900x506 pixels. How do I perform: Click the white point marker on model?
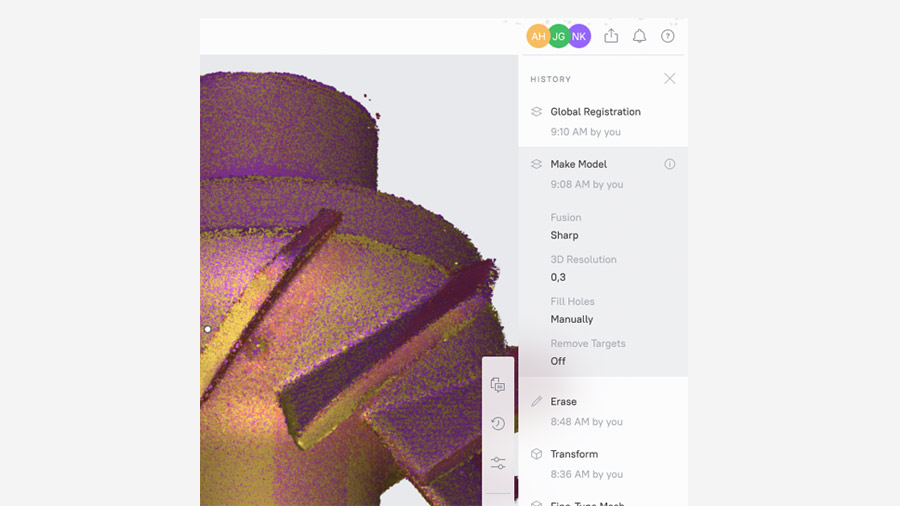[207, 329]
